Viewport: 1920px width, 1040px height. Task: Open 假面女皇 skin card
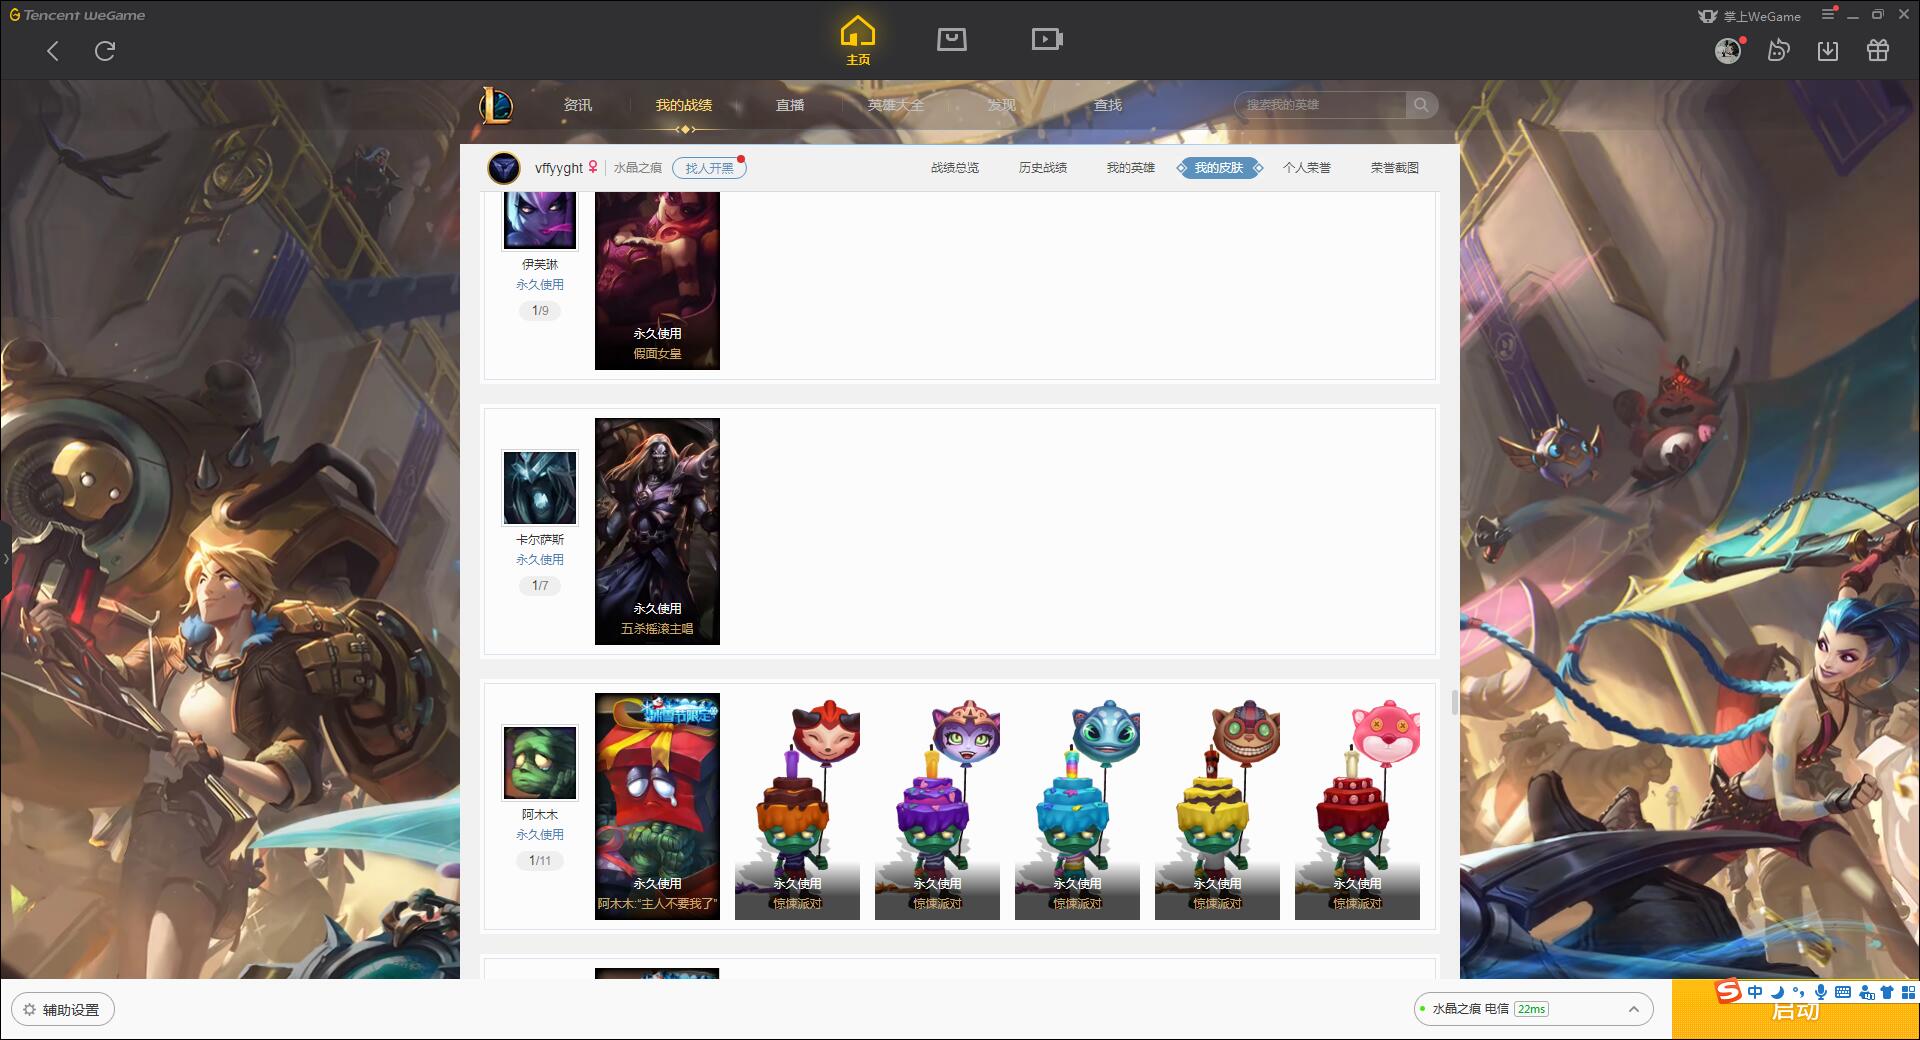(x=657, y=281)
